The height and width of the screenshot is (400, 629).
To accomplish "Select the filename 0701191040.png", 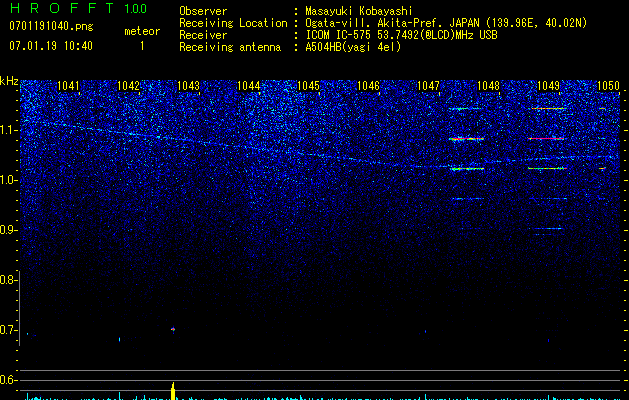I will (51, 26).
